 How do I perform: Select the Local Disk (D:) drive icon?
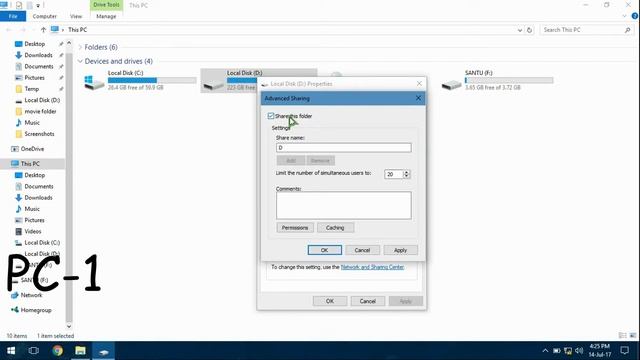(x=213, y=85)
